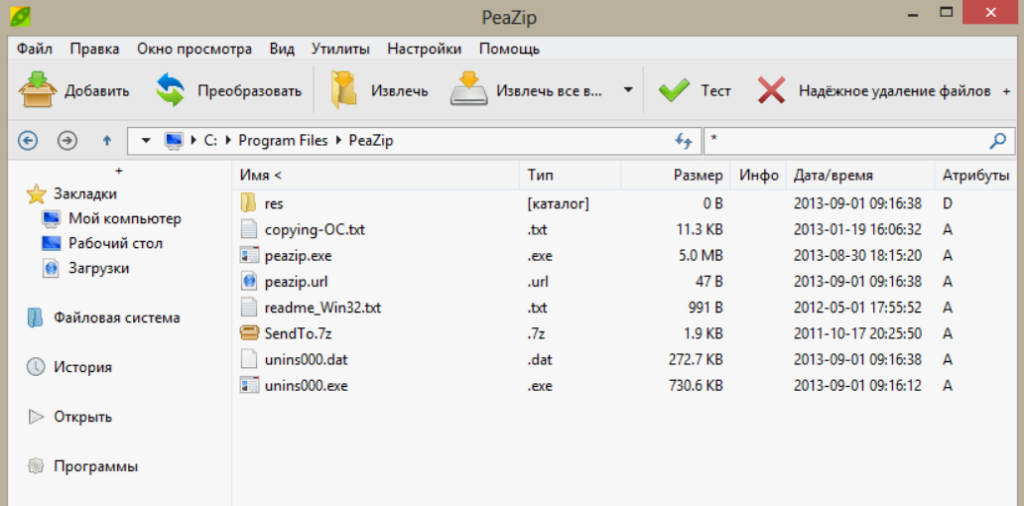1024x506 pixels.
Task: Select Рабочий стол bookmark
Action: (116, 244)
